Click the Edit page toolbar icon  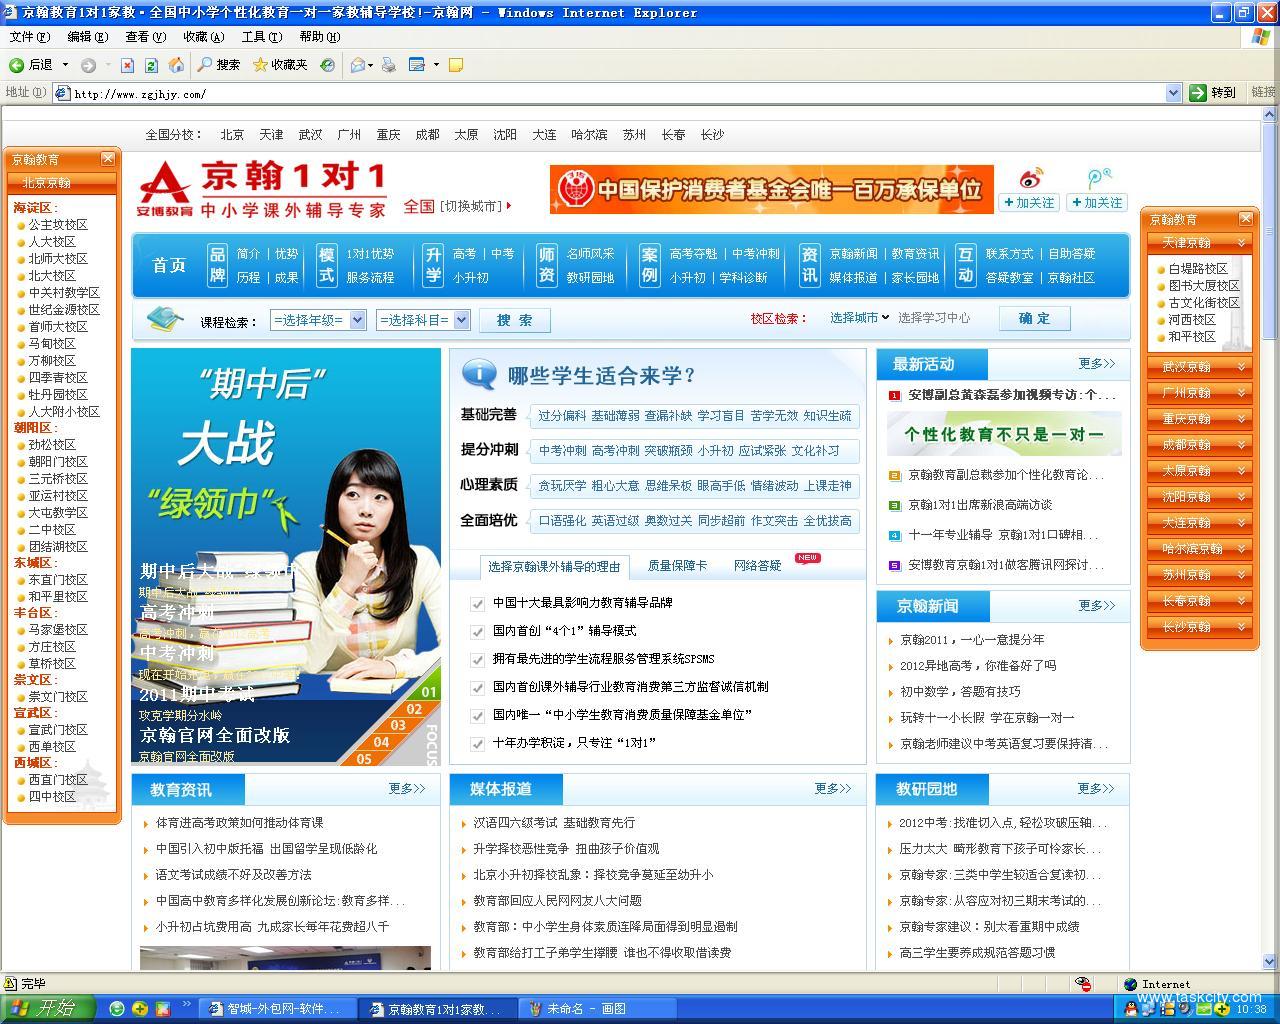pyautogui.click(x=415, y=65)
